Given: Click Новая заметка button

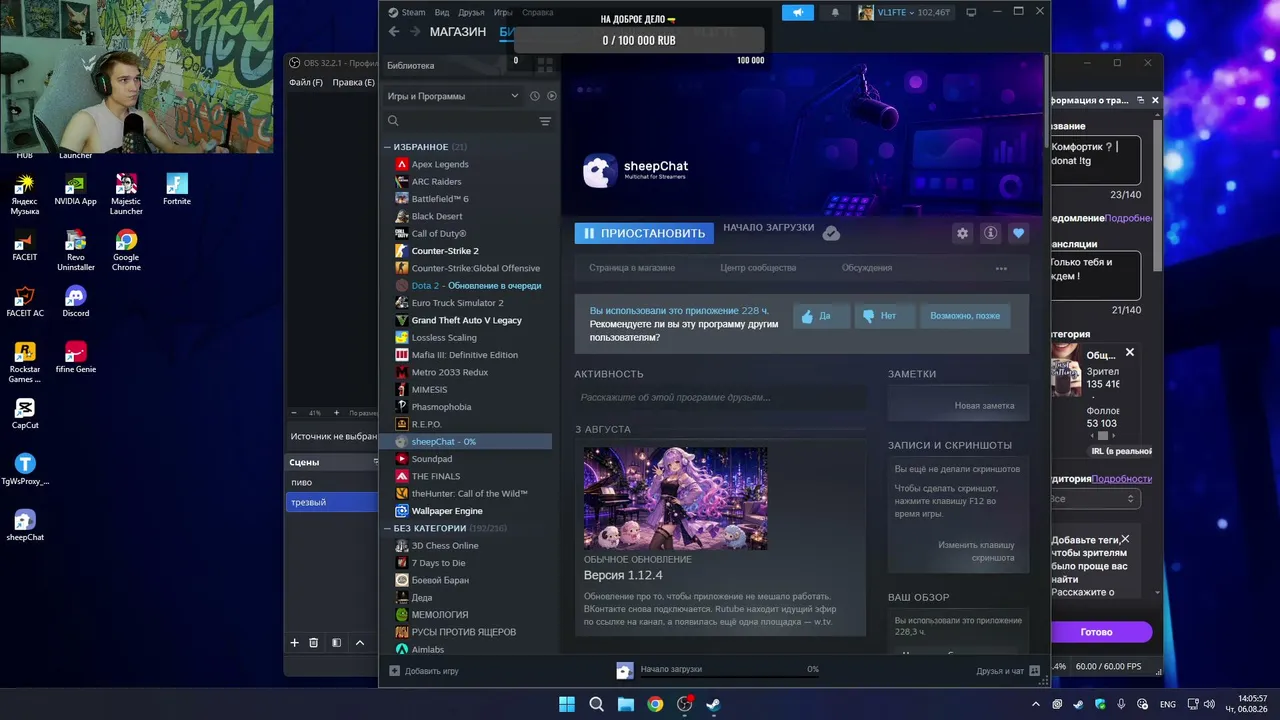Looking at the screenshot, I should (984, 405).
